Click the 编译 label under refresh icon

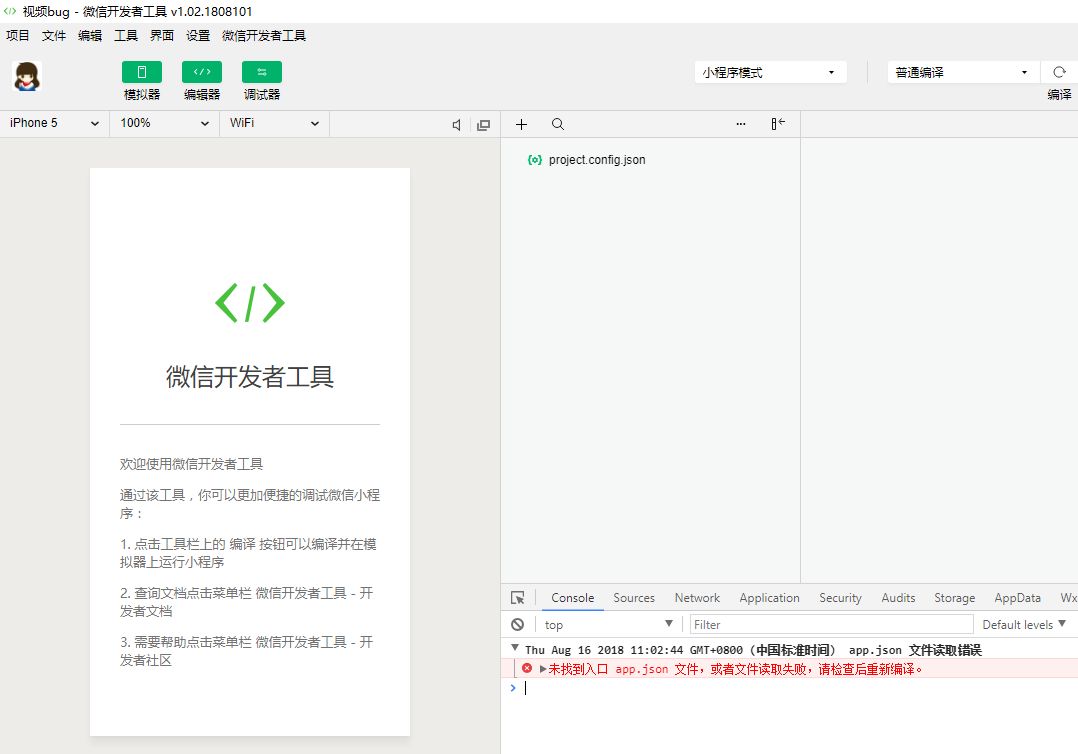pyautogui.click(x=1059, y=94)
